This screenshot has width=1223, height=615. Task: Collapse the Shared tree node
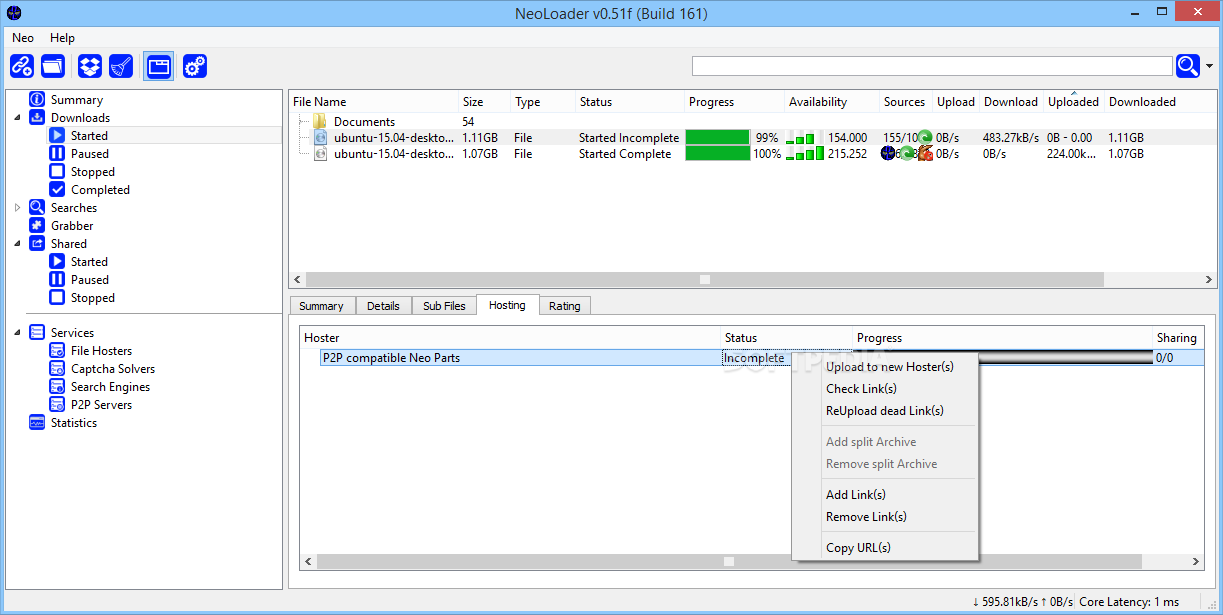point(17,244)
